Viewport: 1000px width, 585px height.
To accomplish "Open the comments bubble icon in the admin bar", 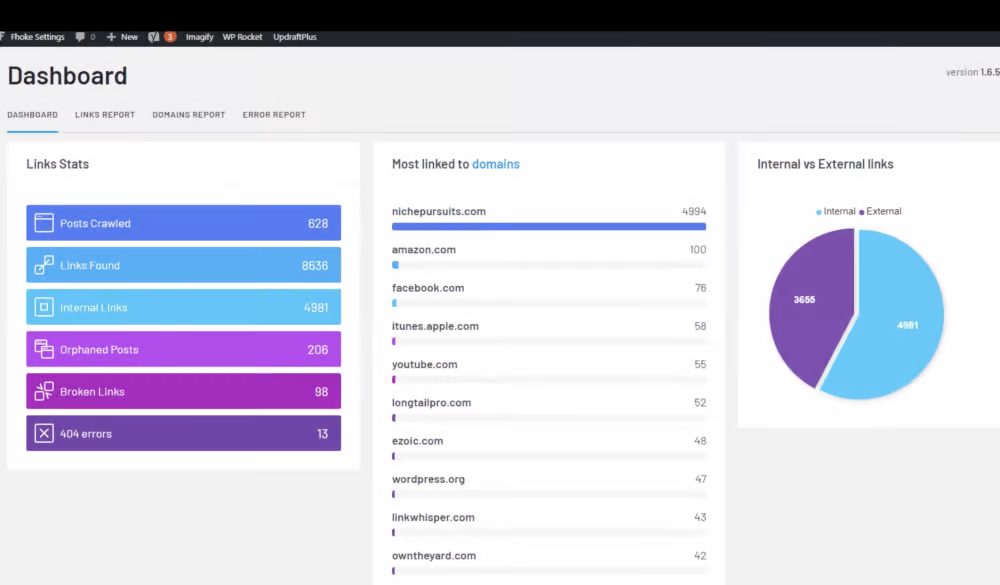I will [x=80, y=37].
